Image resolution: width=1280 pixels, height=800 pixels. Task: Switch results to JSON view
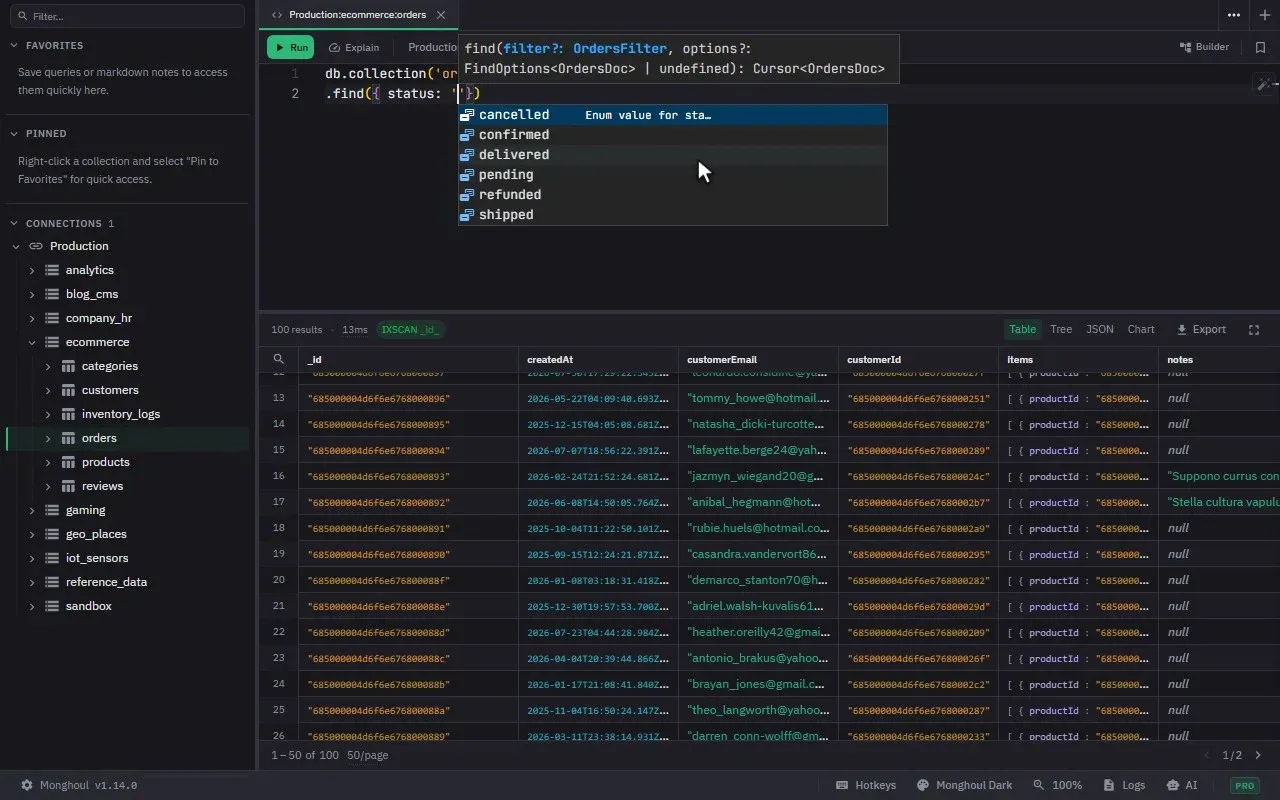[x=1100, y=329]
